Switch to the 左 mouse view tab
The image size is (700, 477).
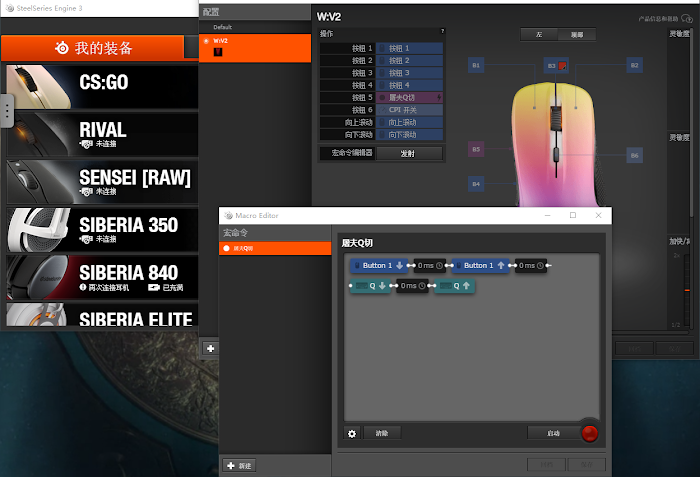point(539,35)
